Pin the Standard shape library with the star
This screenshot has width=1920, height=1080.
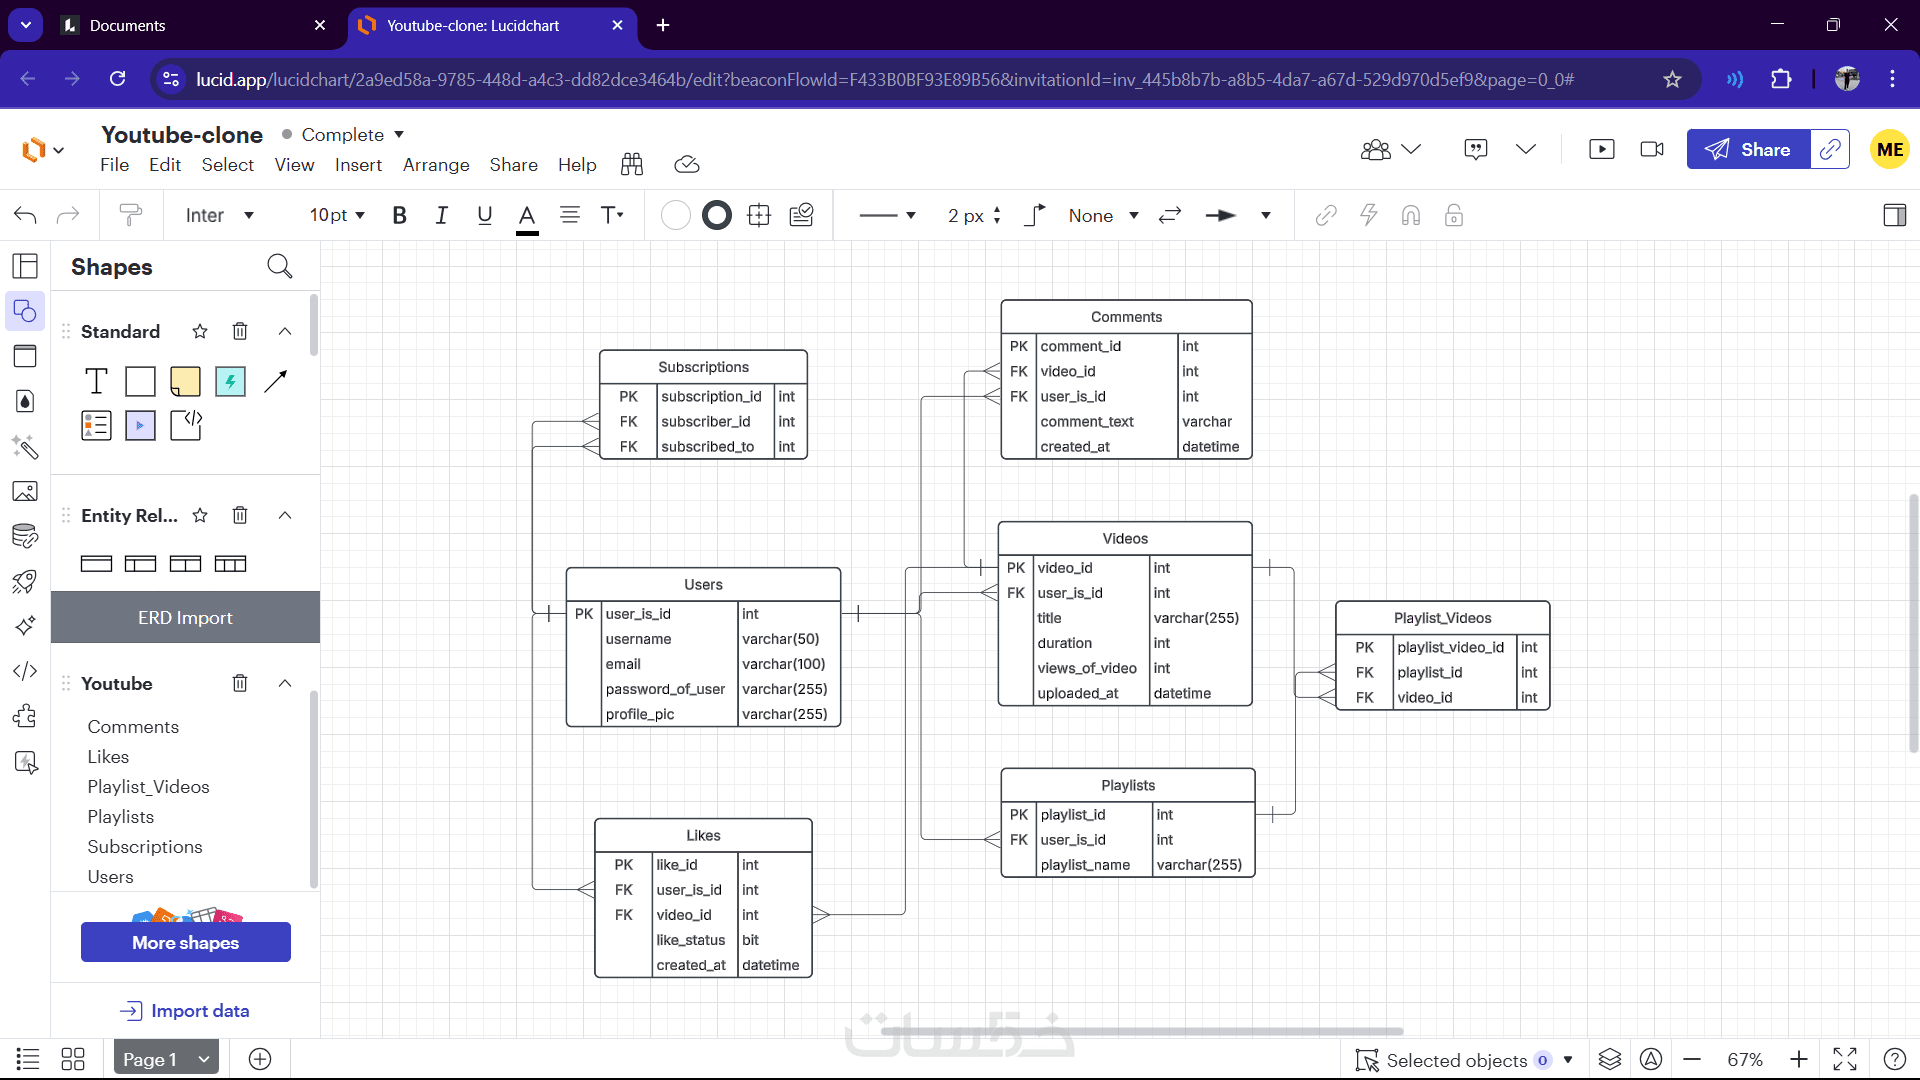(x=200, y=331)
